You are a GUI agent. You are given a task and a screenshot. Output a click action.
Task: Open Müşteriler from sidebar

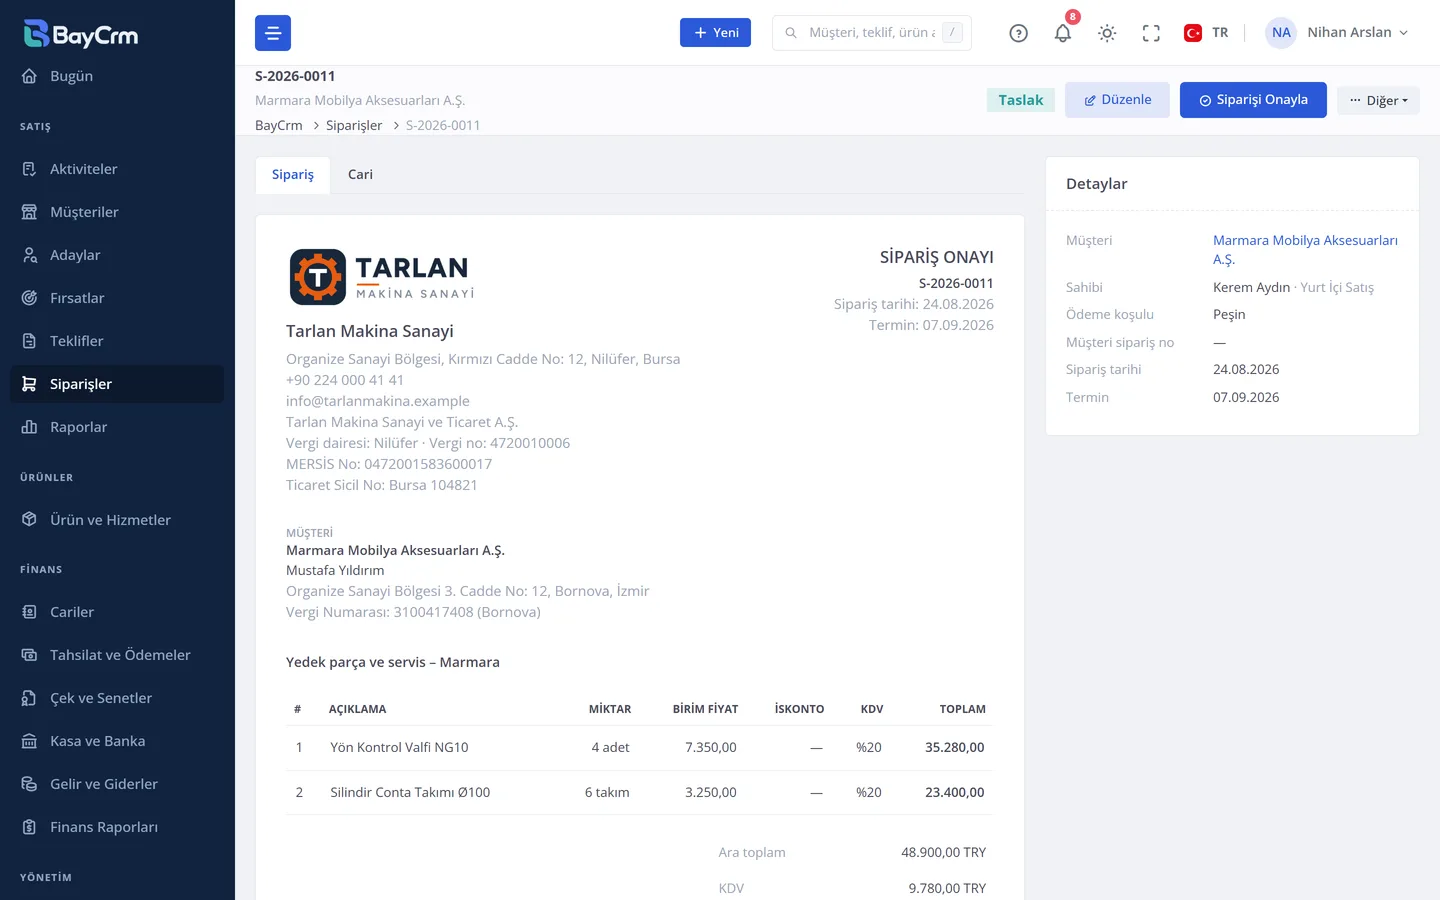117,212
